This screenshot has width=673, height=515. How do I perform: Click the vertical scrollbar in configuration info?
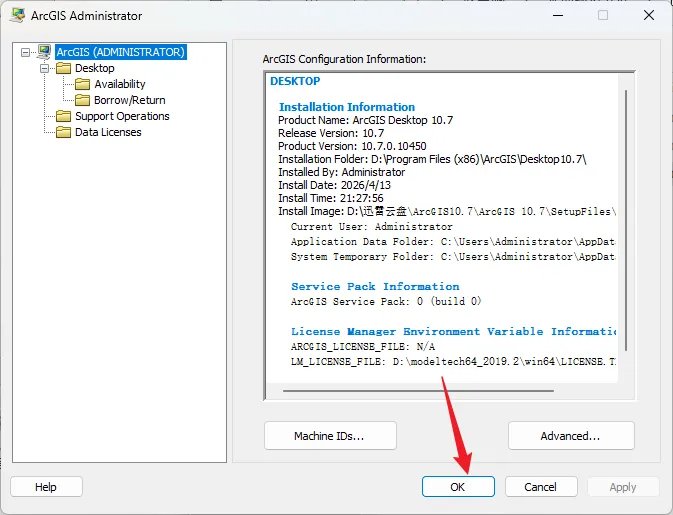626,221
